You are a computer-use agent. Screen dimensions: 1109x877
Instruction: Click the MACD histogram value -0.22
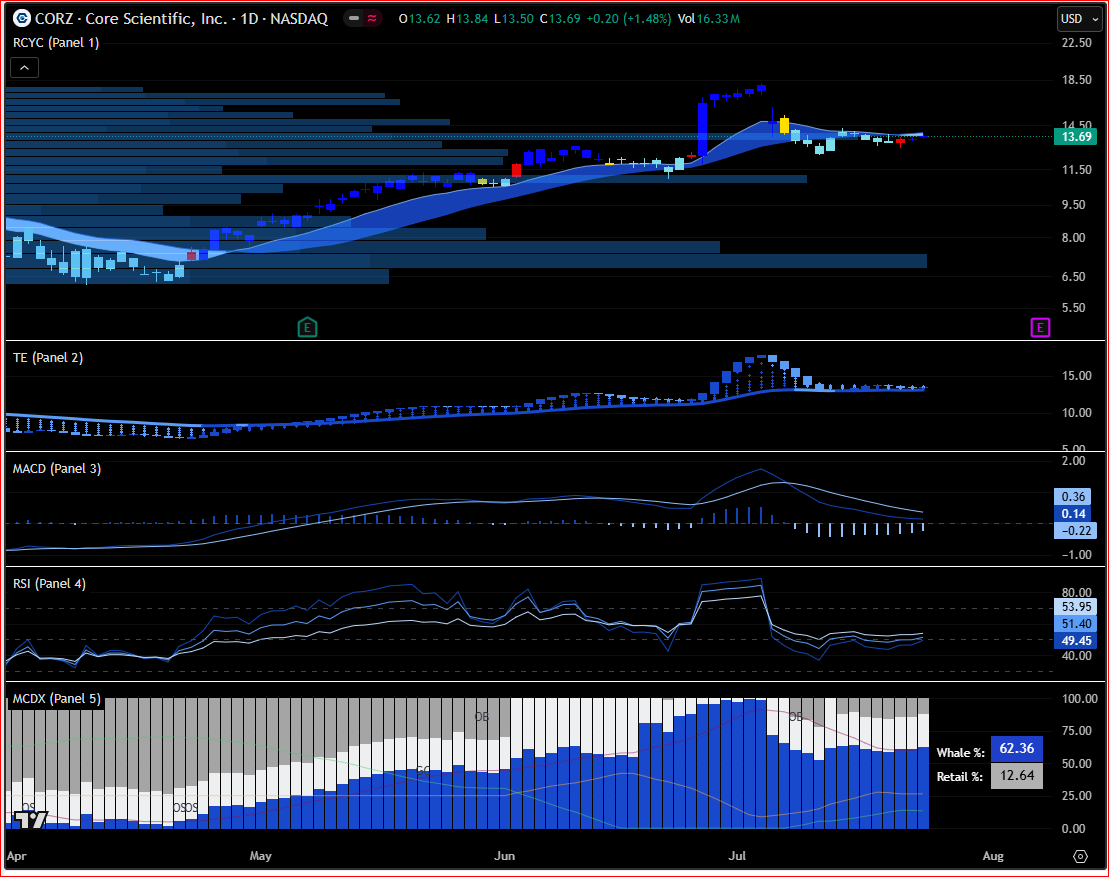[1076, 530]
